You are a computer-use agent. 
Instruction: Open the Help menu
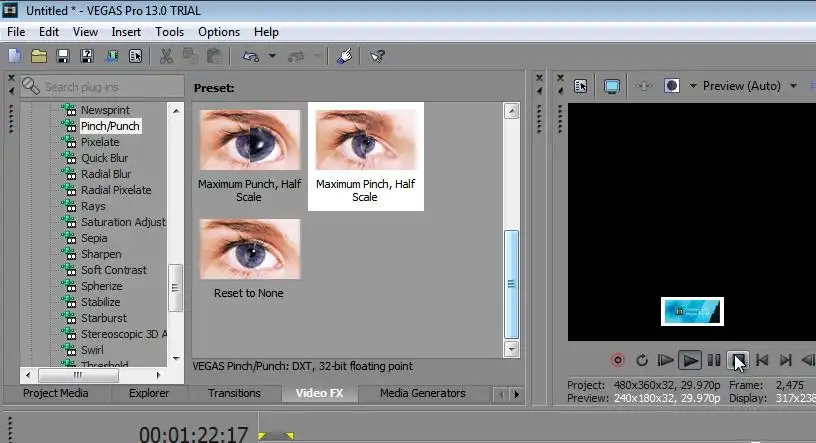tap(266, 32)
